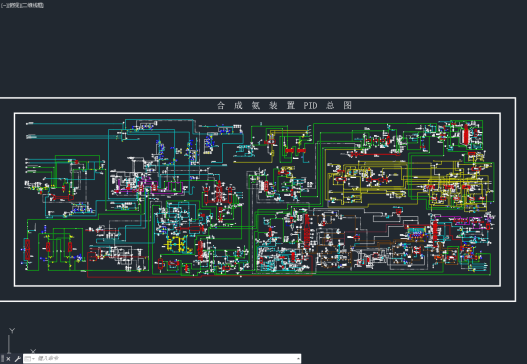Viewport: 527px width, 364px height.
Task: Open recent commands list icon
Action: [29, 359]
